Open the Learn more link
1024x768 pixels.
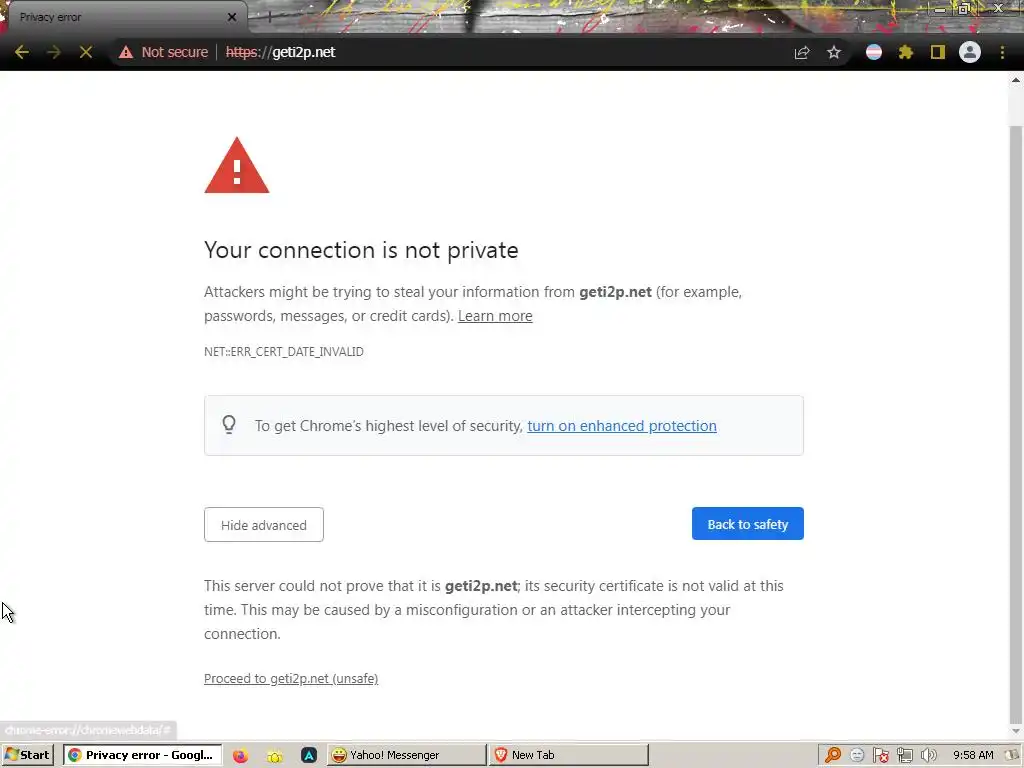click(x=495, y=316)
